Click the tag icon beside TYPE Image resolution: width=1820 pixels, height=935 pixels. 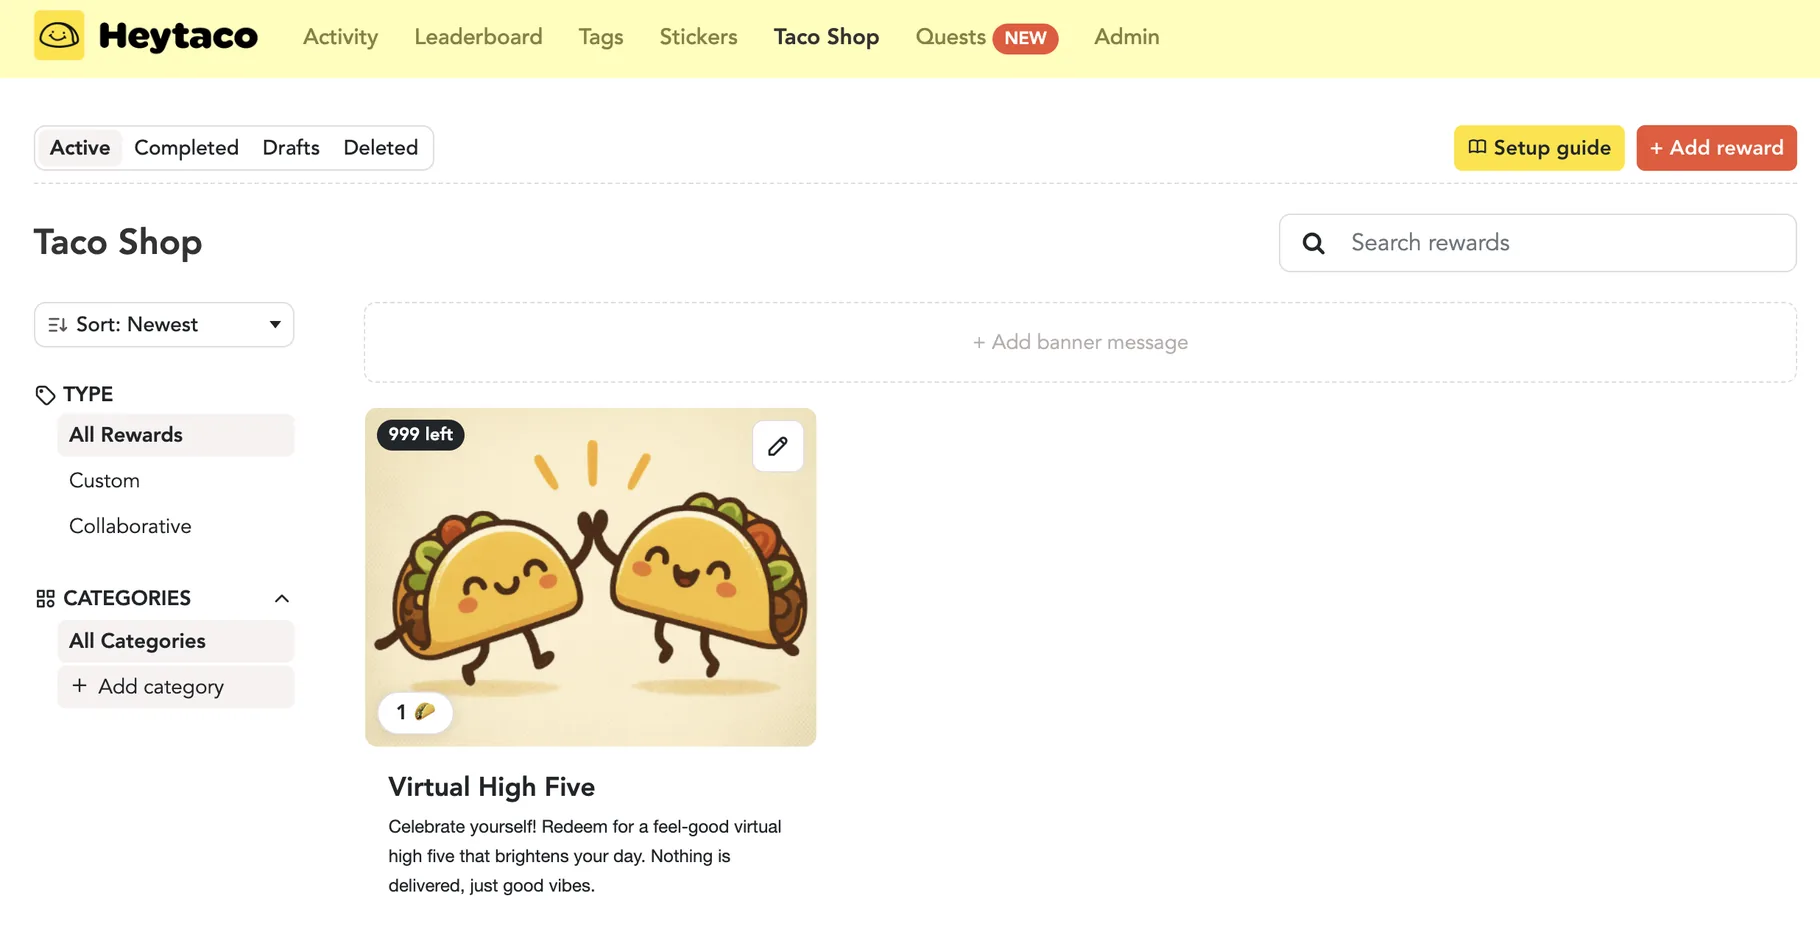[x=45, y=395]
